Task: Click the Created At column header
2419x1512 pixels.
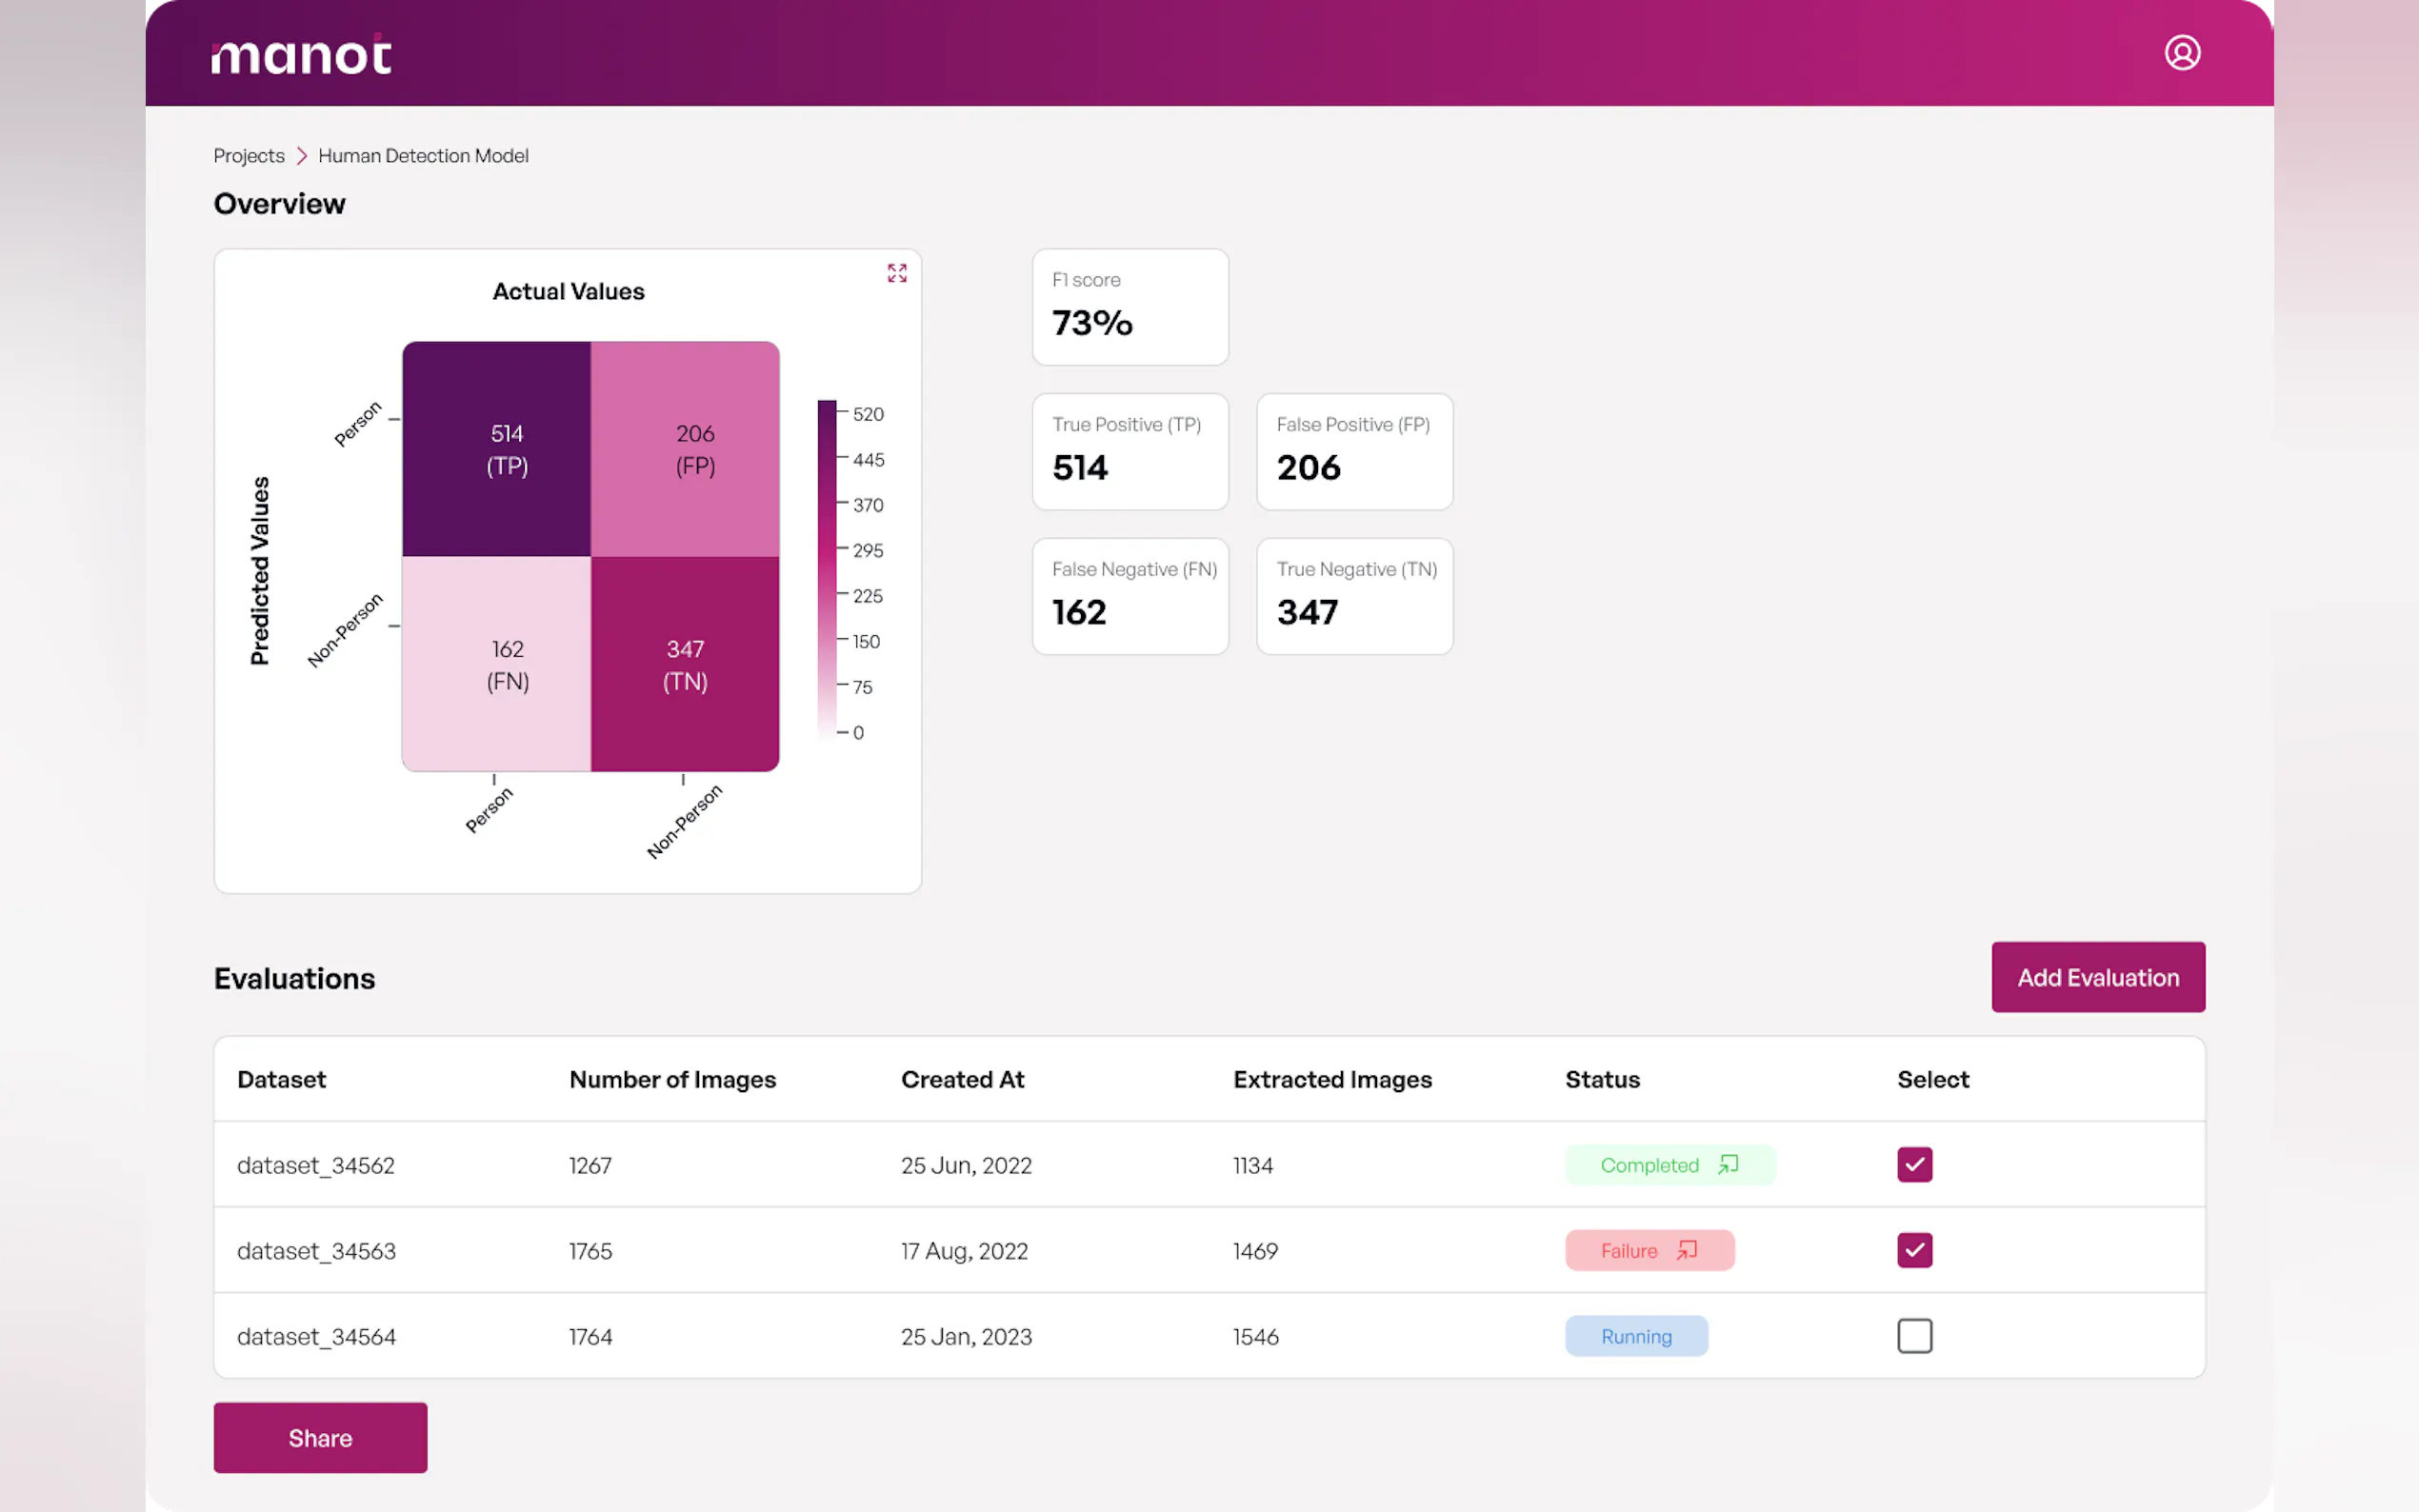Action: click(x=962, y=1079)
